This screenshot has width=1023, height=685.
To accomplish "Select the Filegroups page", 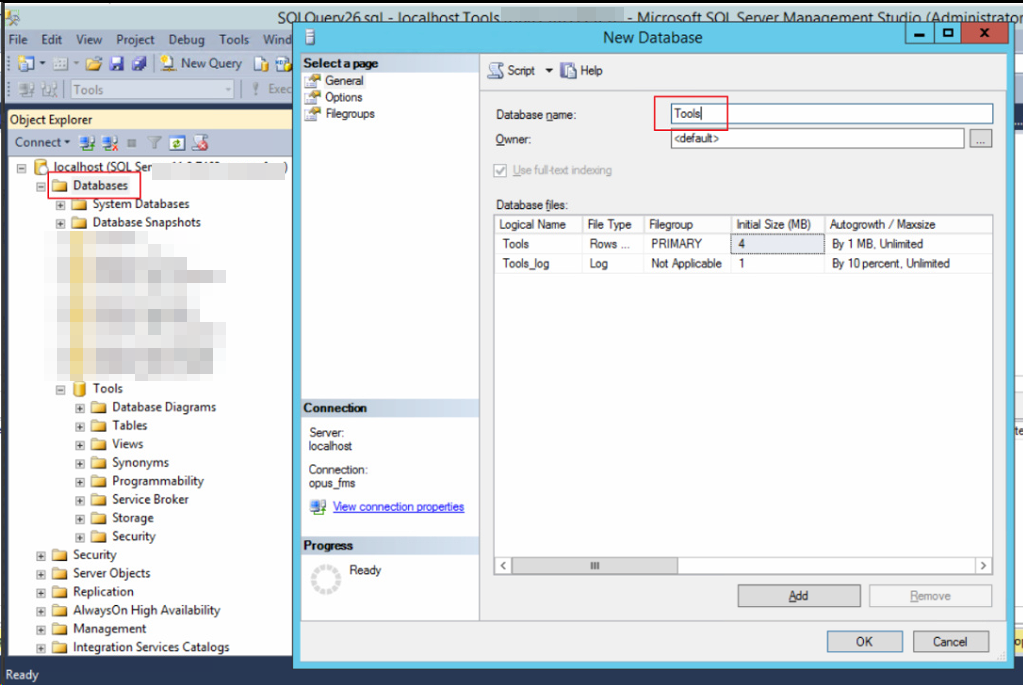I will pos(350,114).
